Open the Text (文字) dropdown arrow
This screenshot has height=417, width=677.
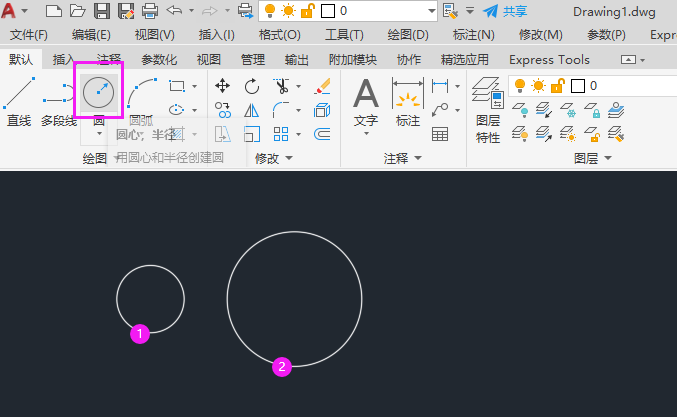pos(366,134)
